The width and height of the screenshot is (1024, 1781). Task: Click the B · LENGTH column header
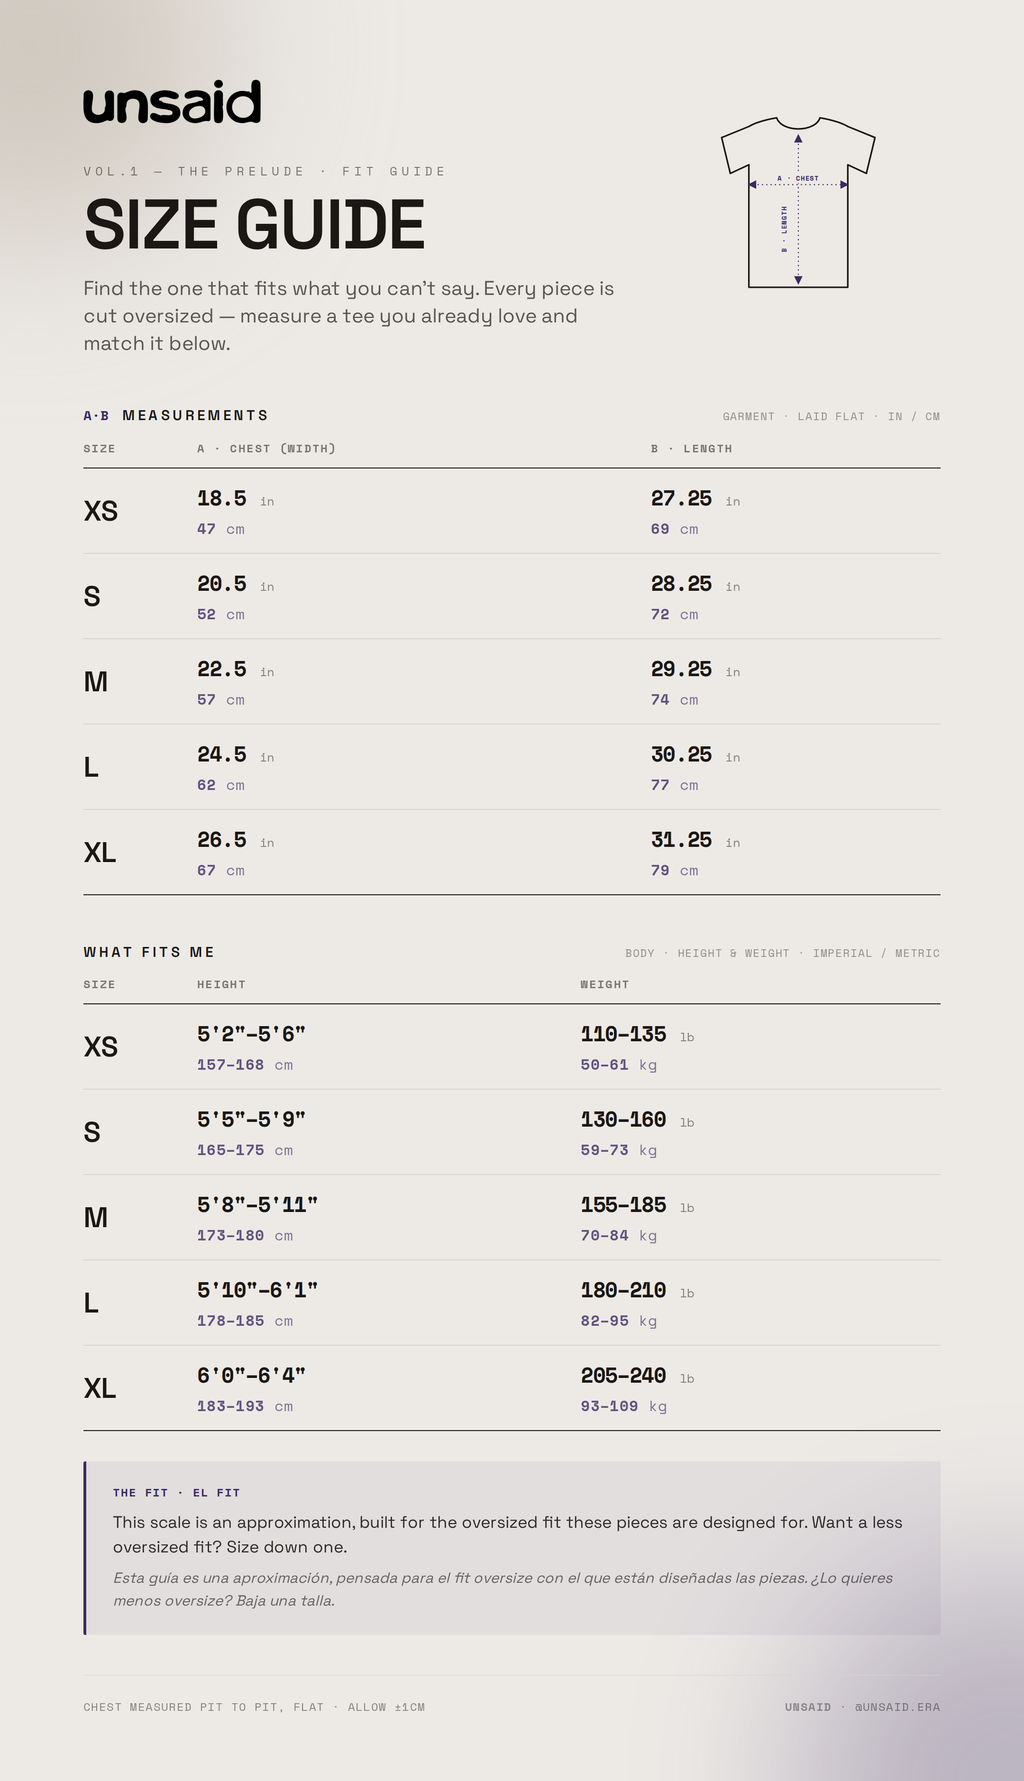(692, 449)
